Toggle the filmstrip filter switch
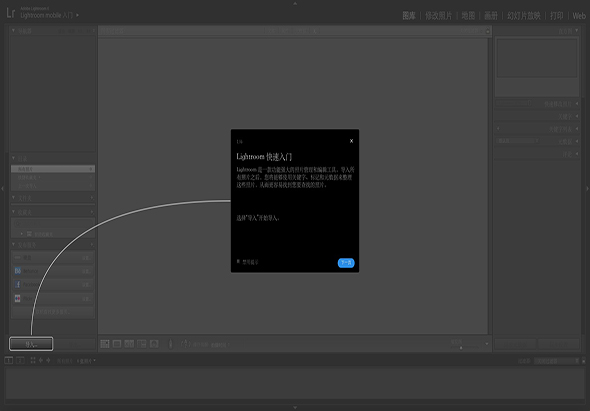Screen dimensions: 590x411 584,361
